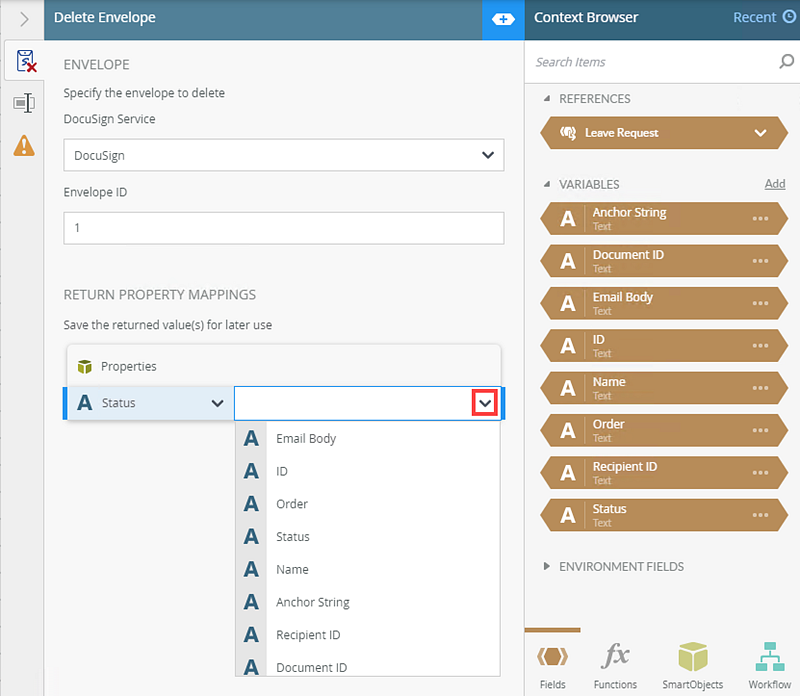Click the Envelope ID input field
Screen dimensions: 800x696
click(283, 228)
